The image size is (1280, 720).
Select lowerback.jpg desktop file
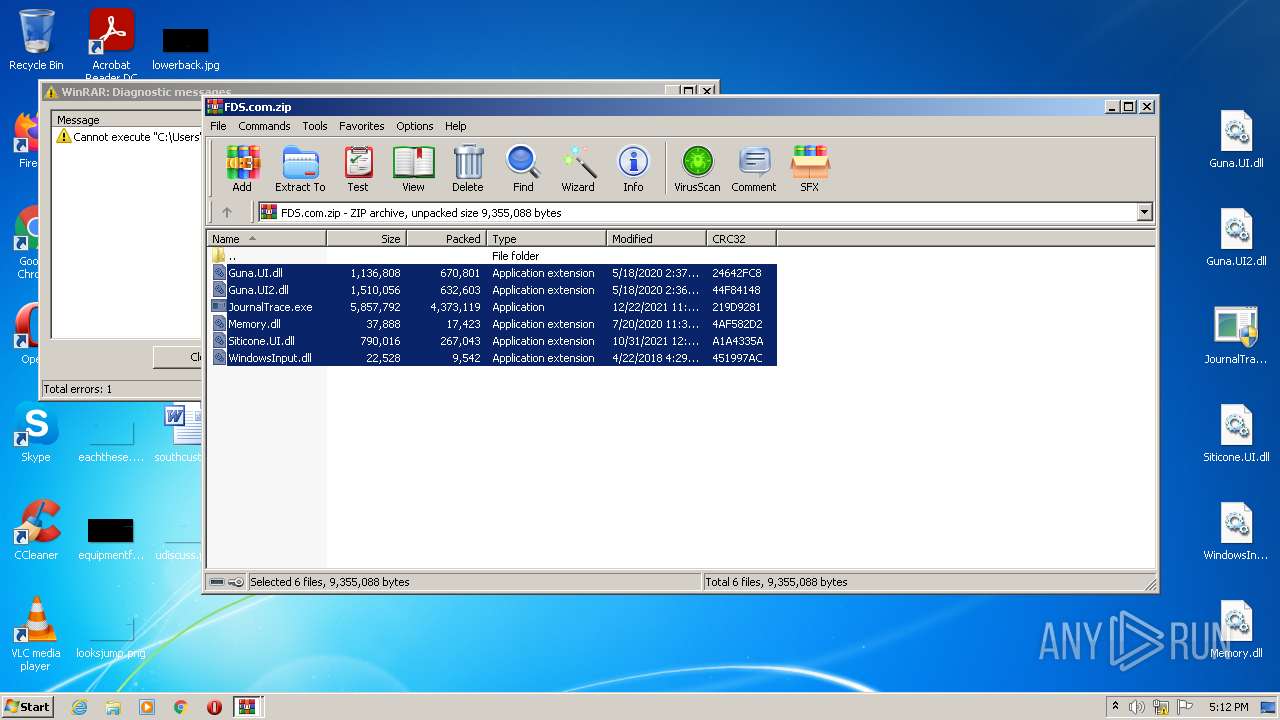[x=186, y=48]
